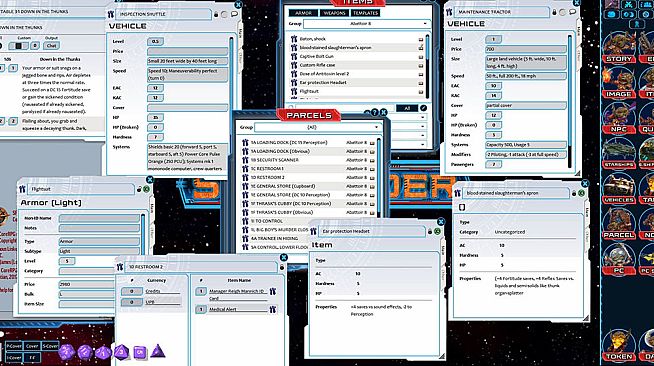654x366 pixels.
Task: Open speech bubble icon on Maintenance Tractor
Action: tap(572, 12)
